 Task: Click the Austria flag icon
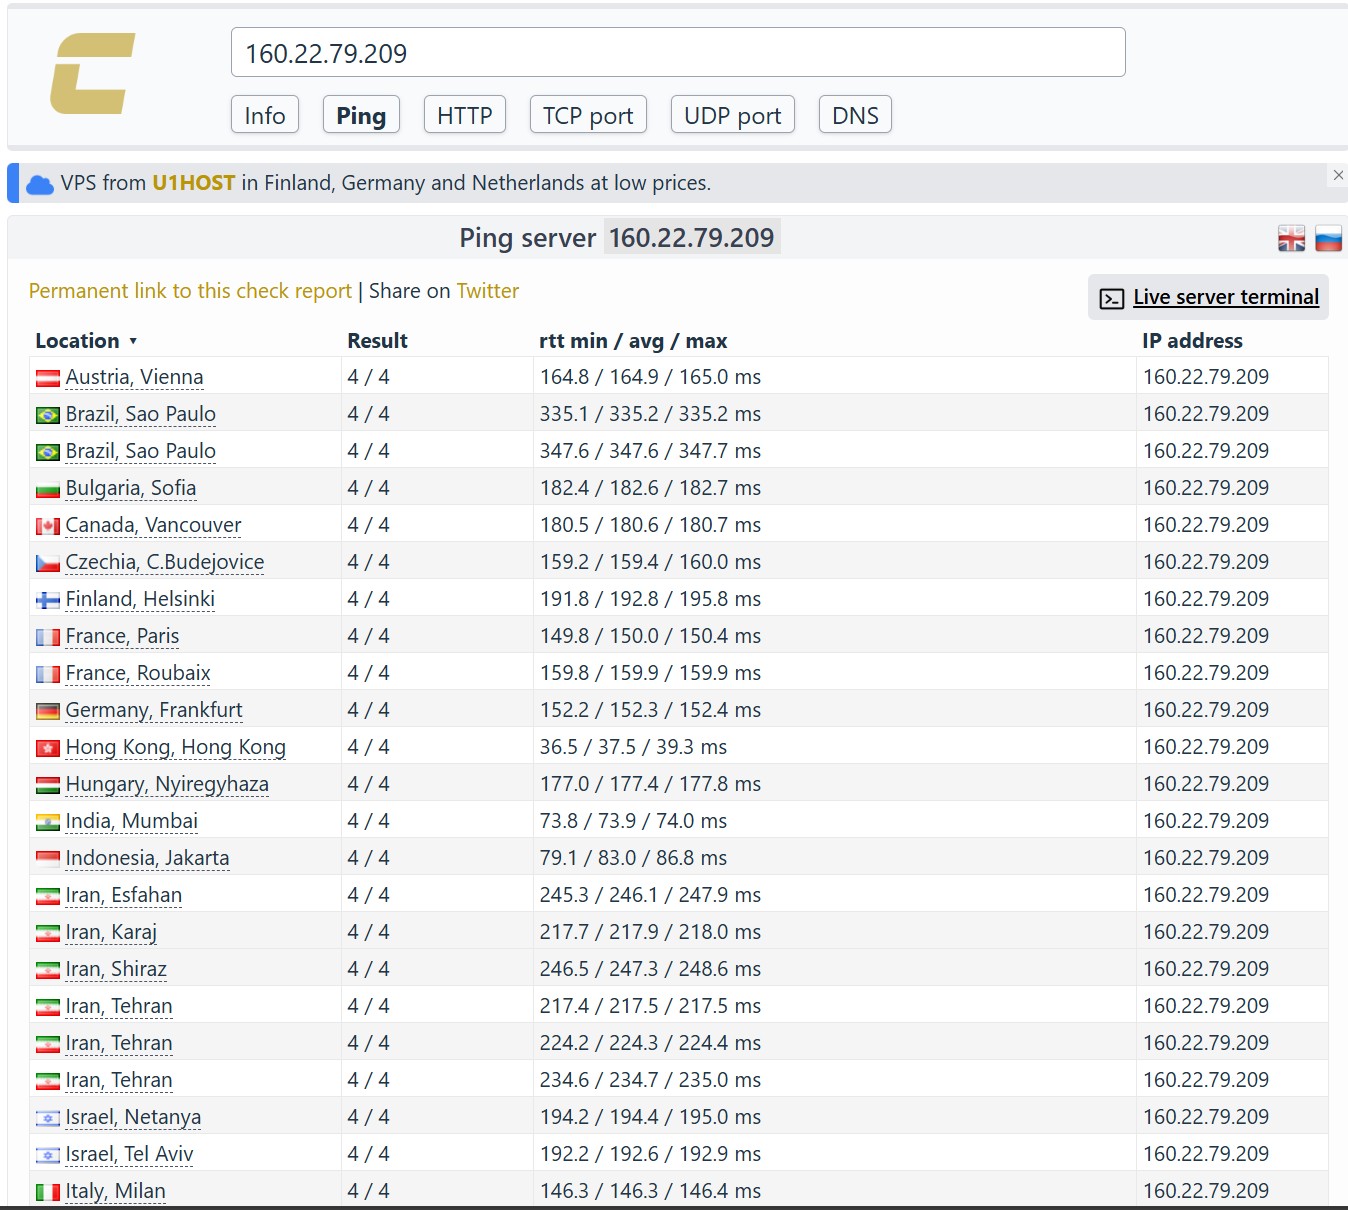48,378
